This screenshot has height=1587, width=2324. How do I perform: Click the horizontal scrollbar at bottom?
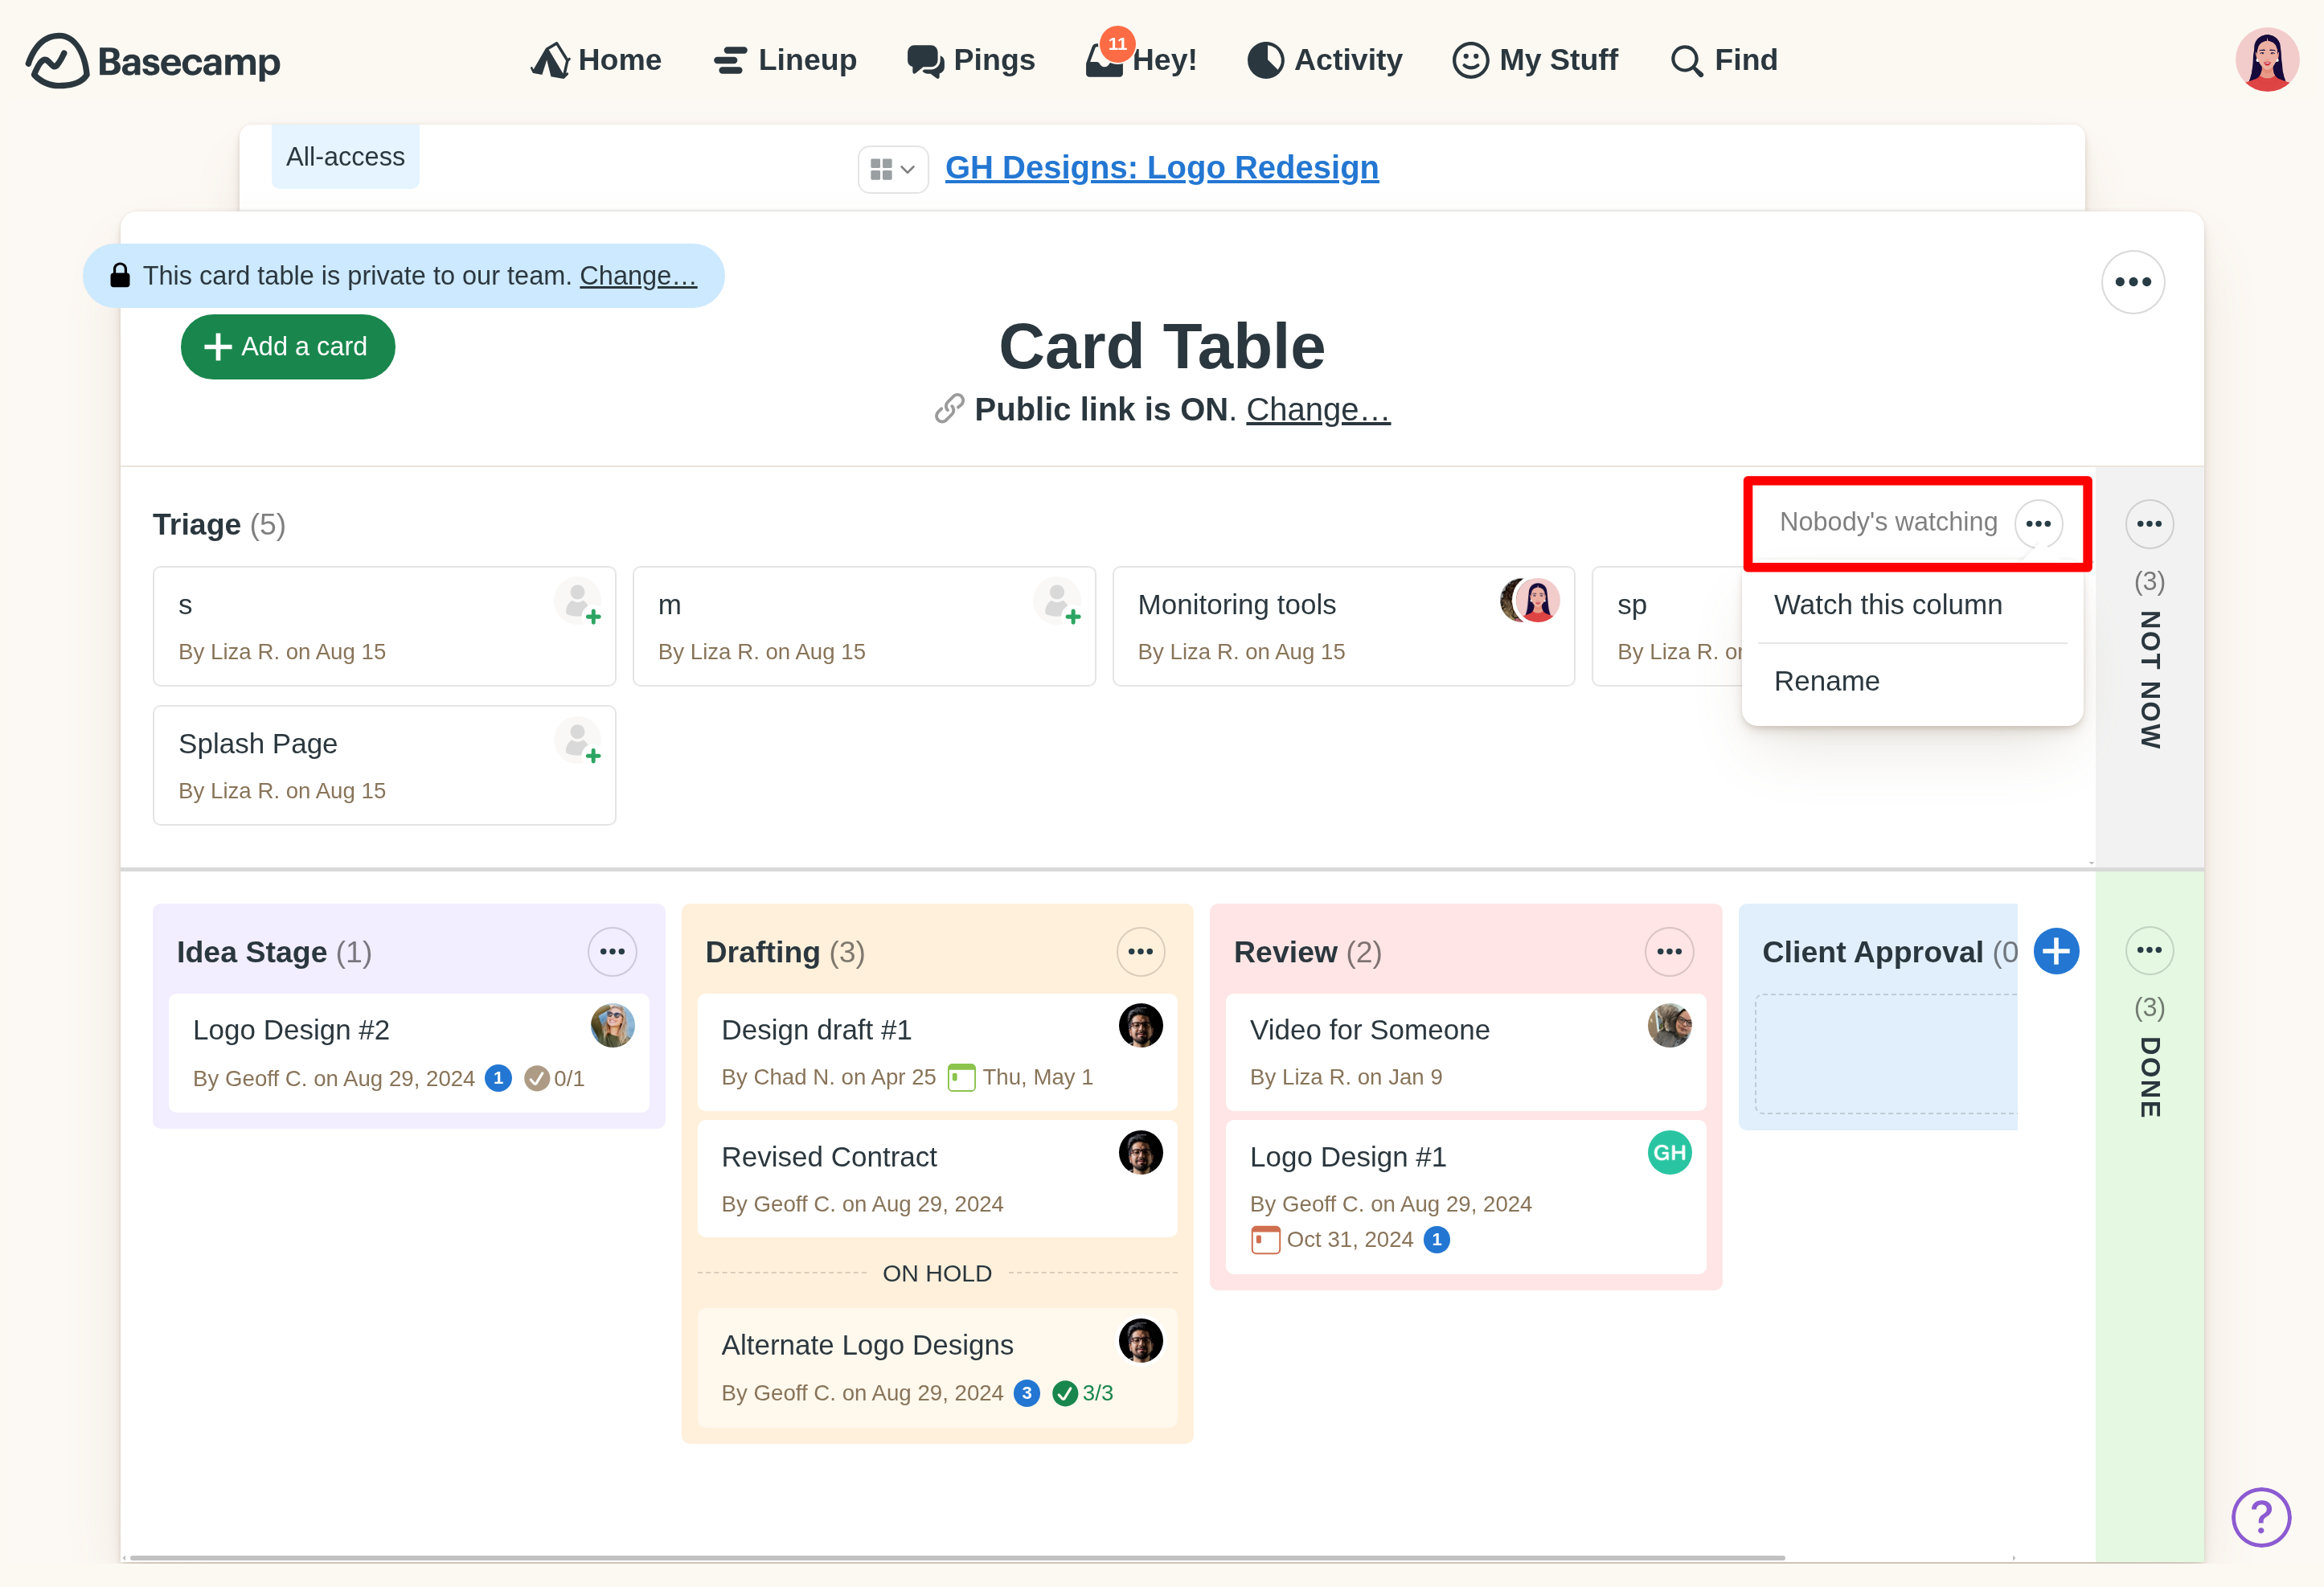(x=955, y=1557)
